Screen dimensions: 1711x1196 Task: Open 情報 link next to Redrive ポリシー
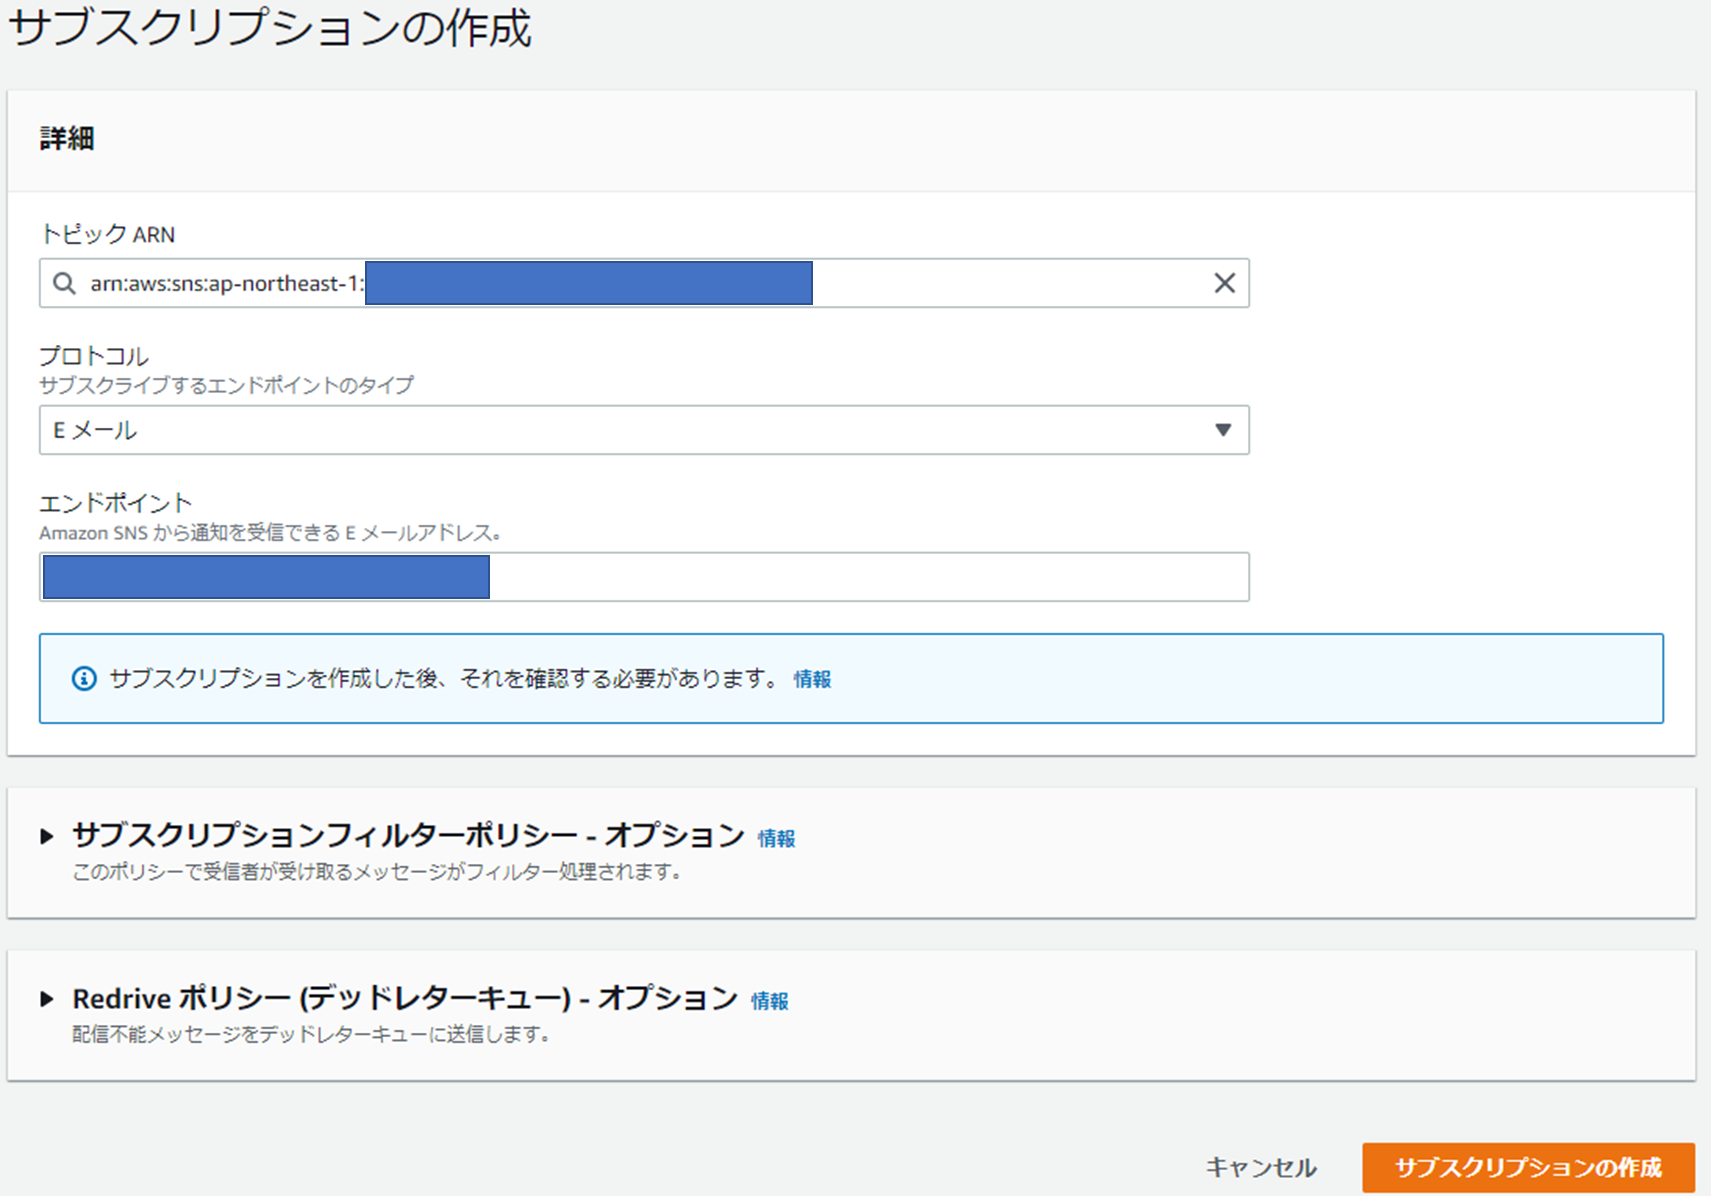[x=769, y=1001]
